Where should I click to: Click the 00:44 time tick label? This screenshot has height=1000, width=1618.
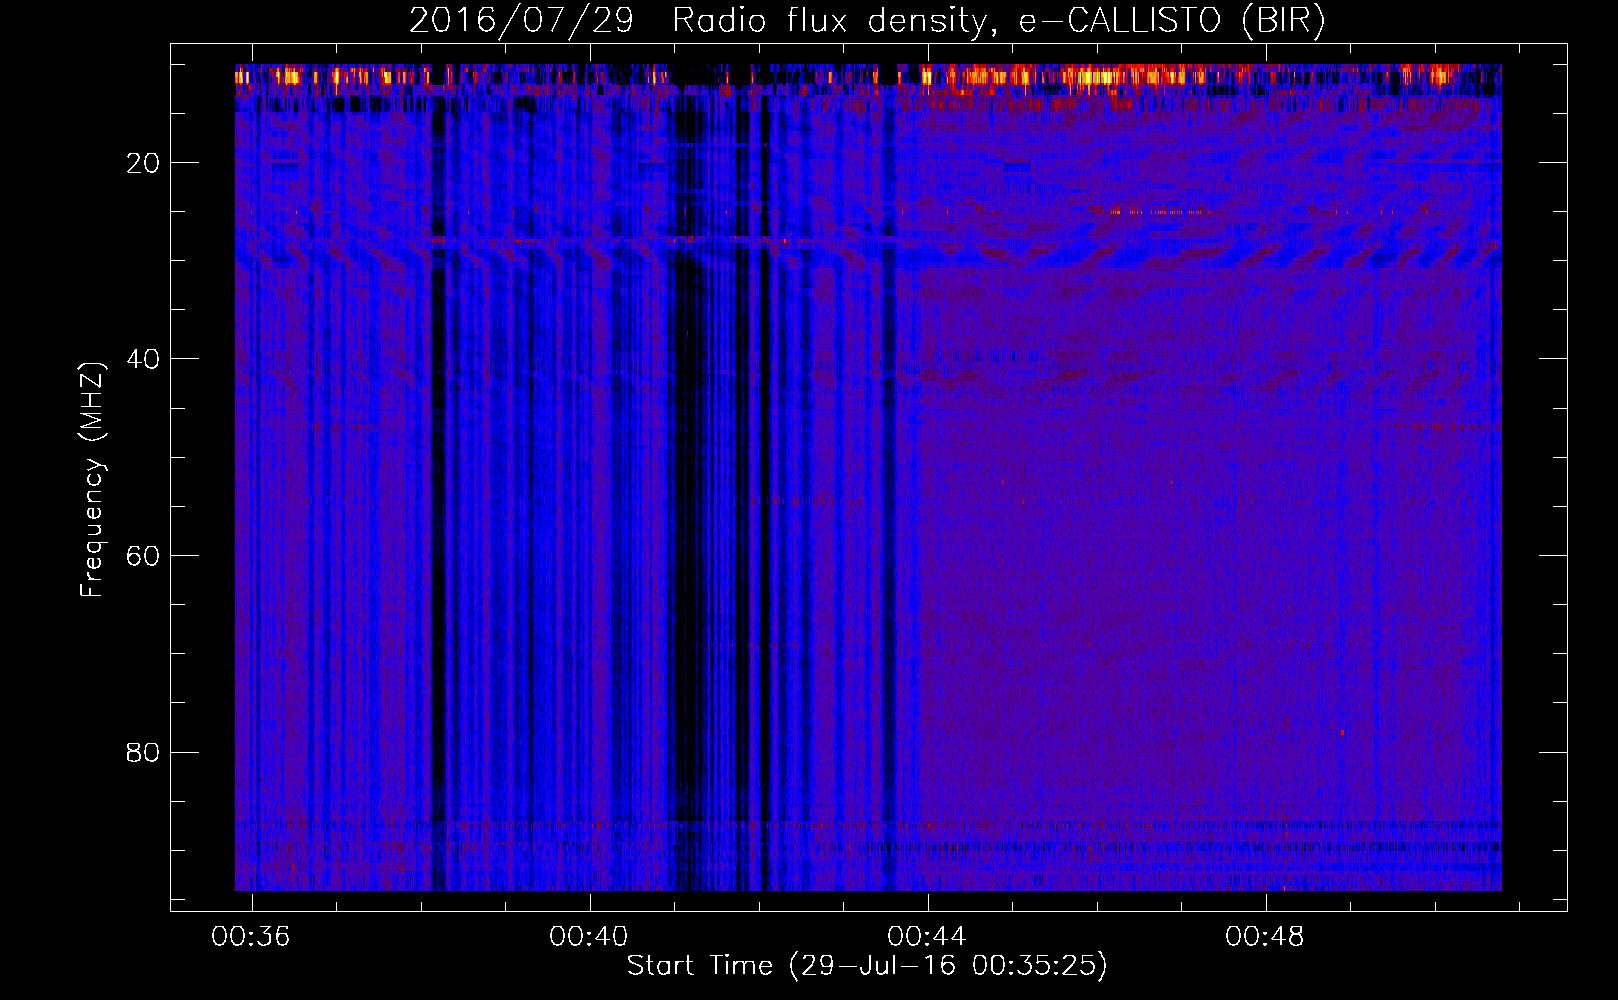coord(927,936)
